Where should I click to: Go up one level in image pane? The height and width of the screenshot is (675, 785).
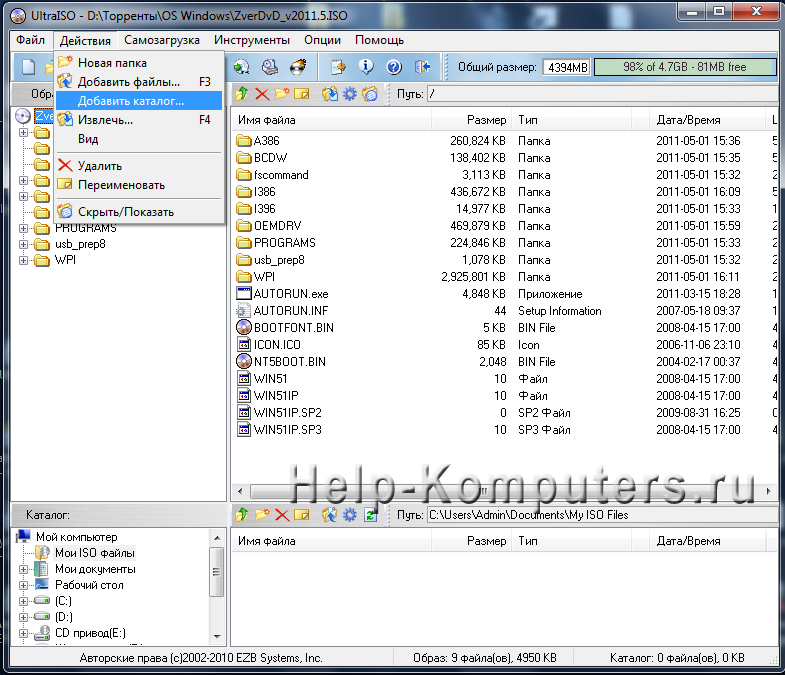242,94
